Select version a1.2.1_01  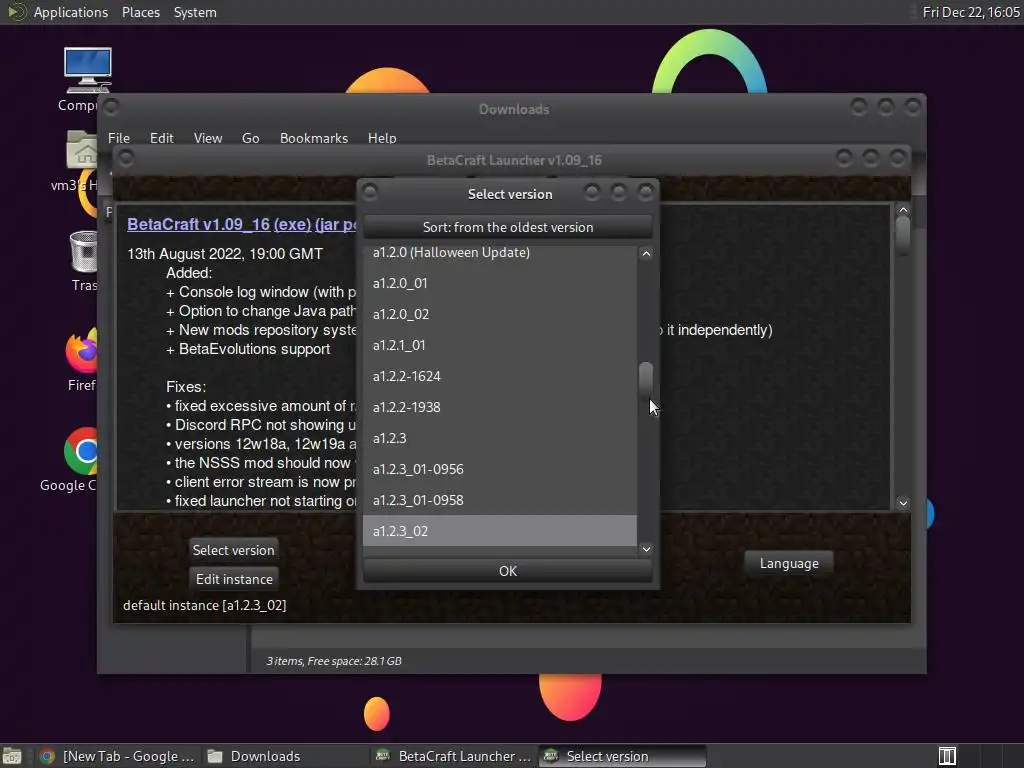click(500, 345)
